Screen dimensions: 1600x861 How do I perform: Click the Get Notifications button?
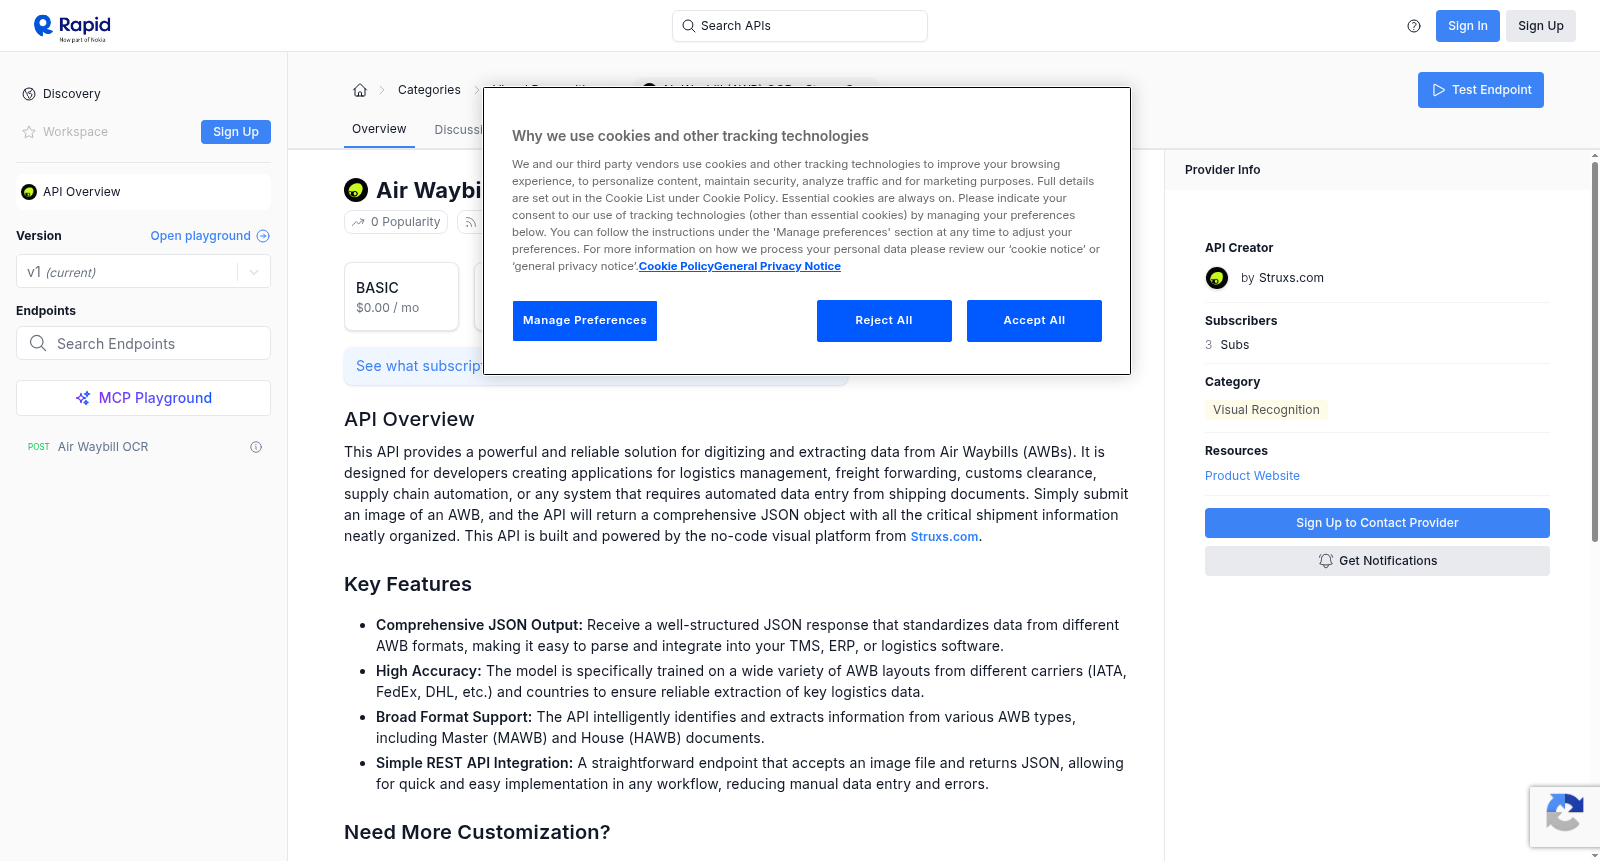pos(1377,561)
